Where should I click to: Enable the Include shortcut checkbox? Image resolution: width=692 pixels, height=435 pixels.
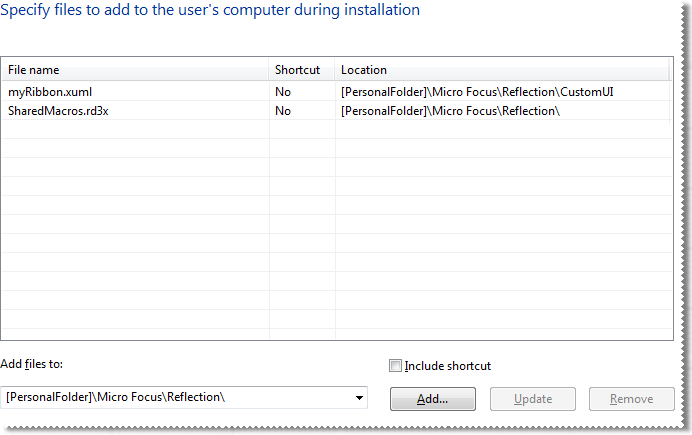(395, 366)
